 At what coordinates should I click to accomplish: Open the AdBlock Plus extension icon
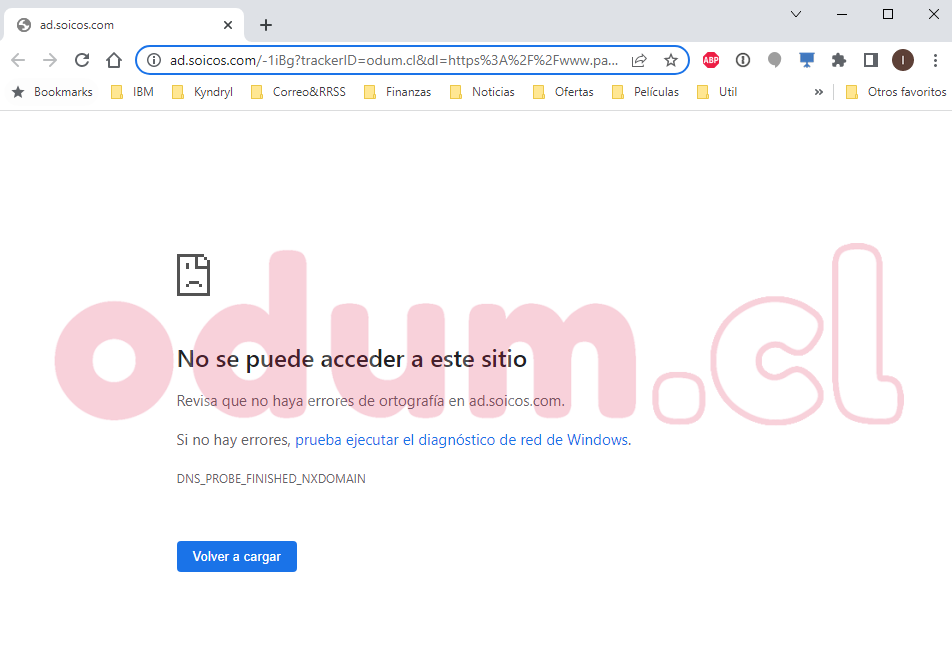tap(711, 60)
